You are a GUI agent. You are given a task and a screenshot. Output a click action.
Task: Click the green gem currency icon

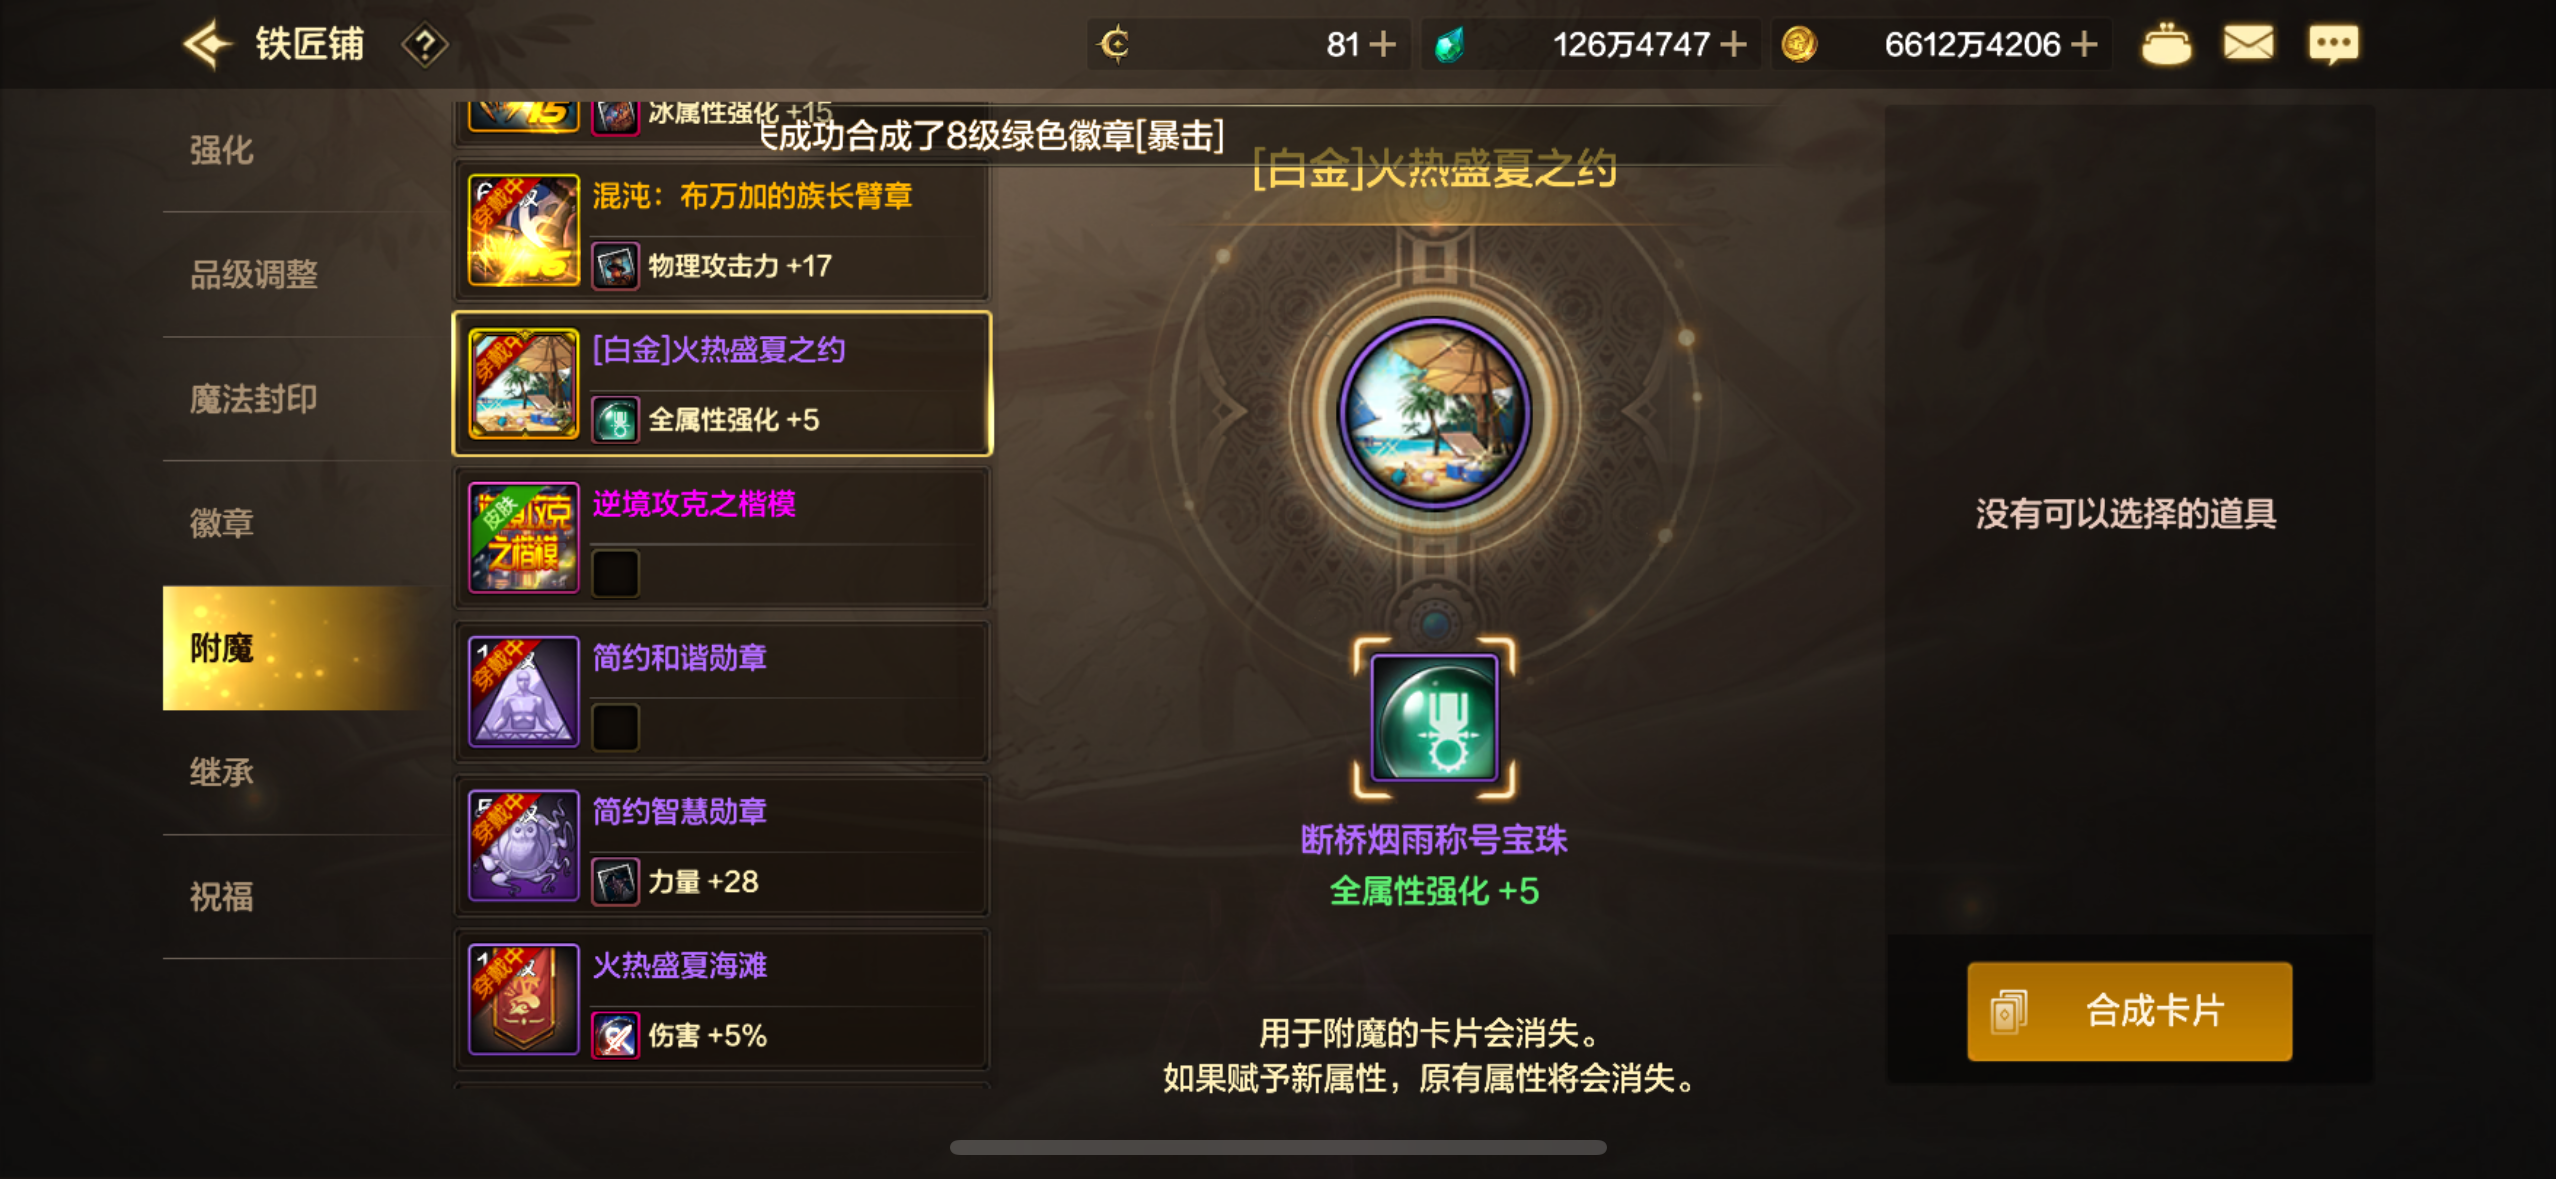tap(1449, 45)
